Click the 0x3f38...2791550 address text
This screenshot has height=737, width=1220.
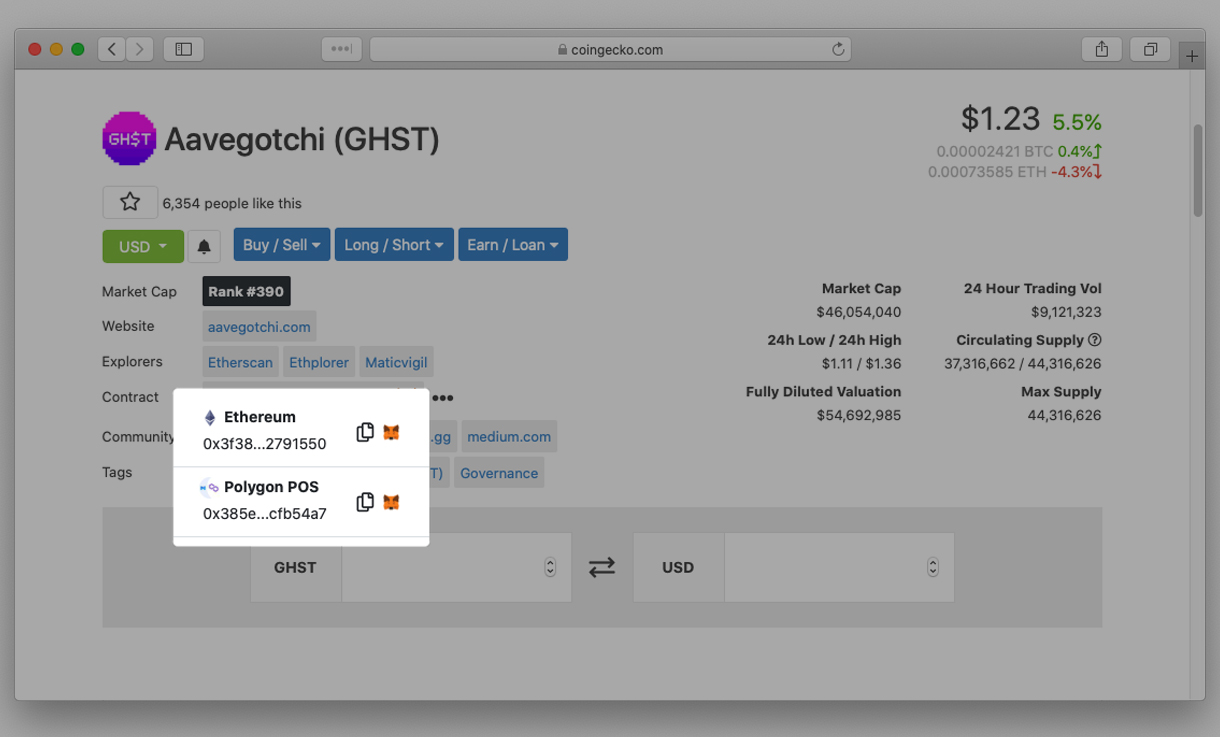pos(264,444)
